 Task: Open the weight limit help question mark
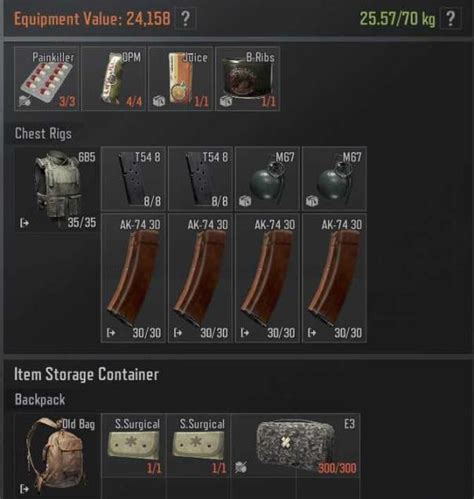pos(450,19)
